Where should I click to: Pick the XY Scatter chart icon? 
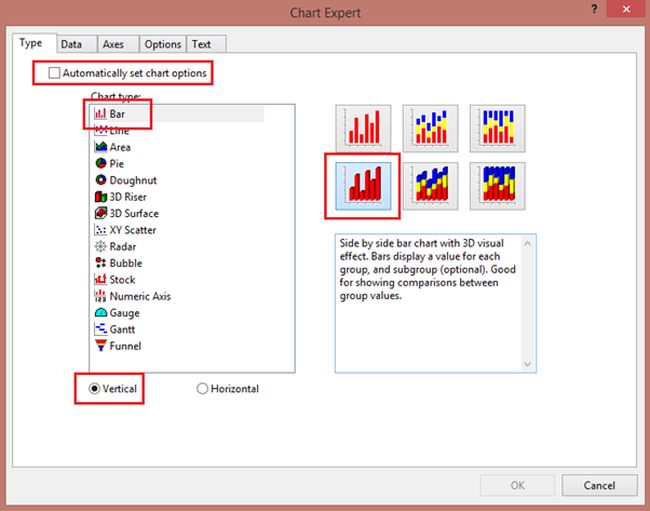[100, 230]
